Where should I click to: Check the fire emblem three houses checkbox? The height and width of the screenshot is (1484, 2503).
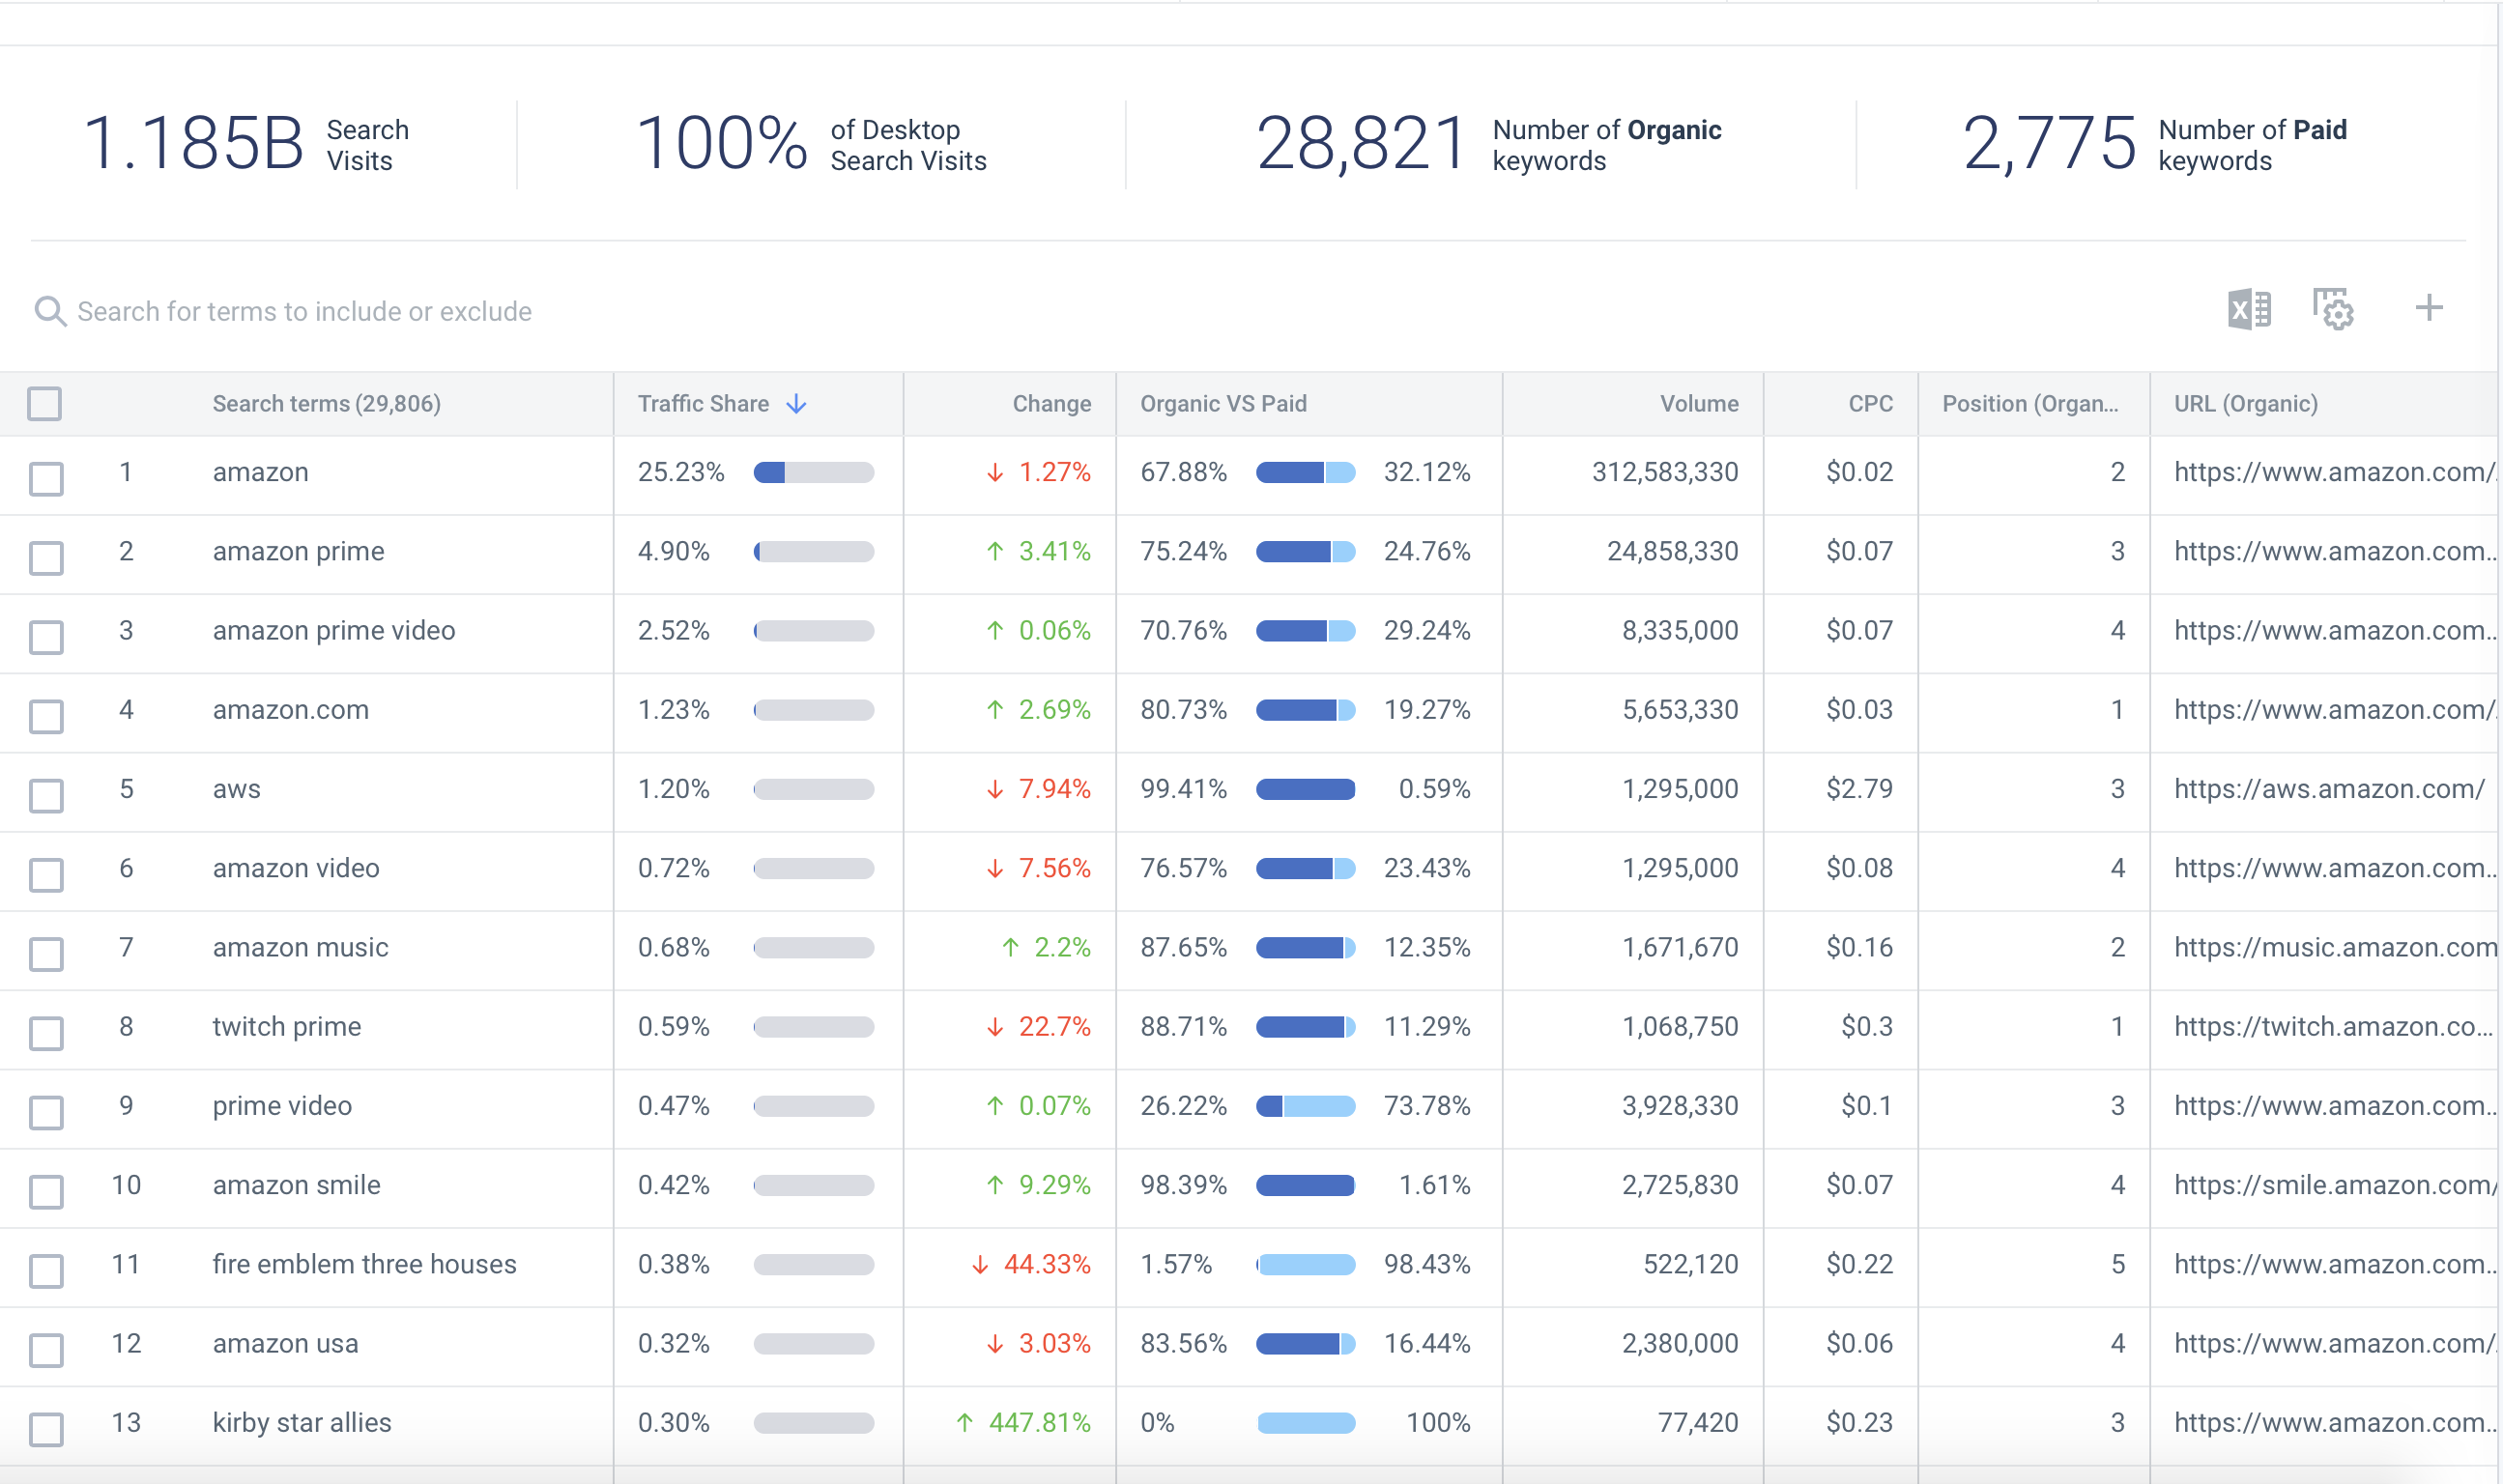click(46, 1270)
